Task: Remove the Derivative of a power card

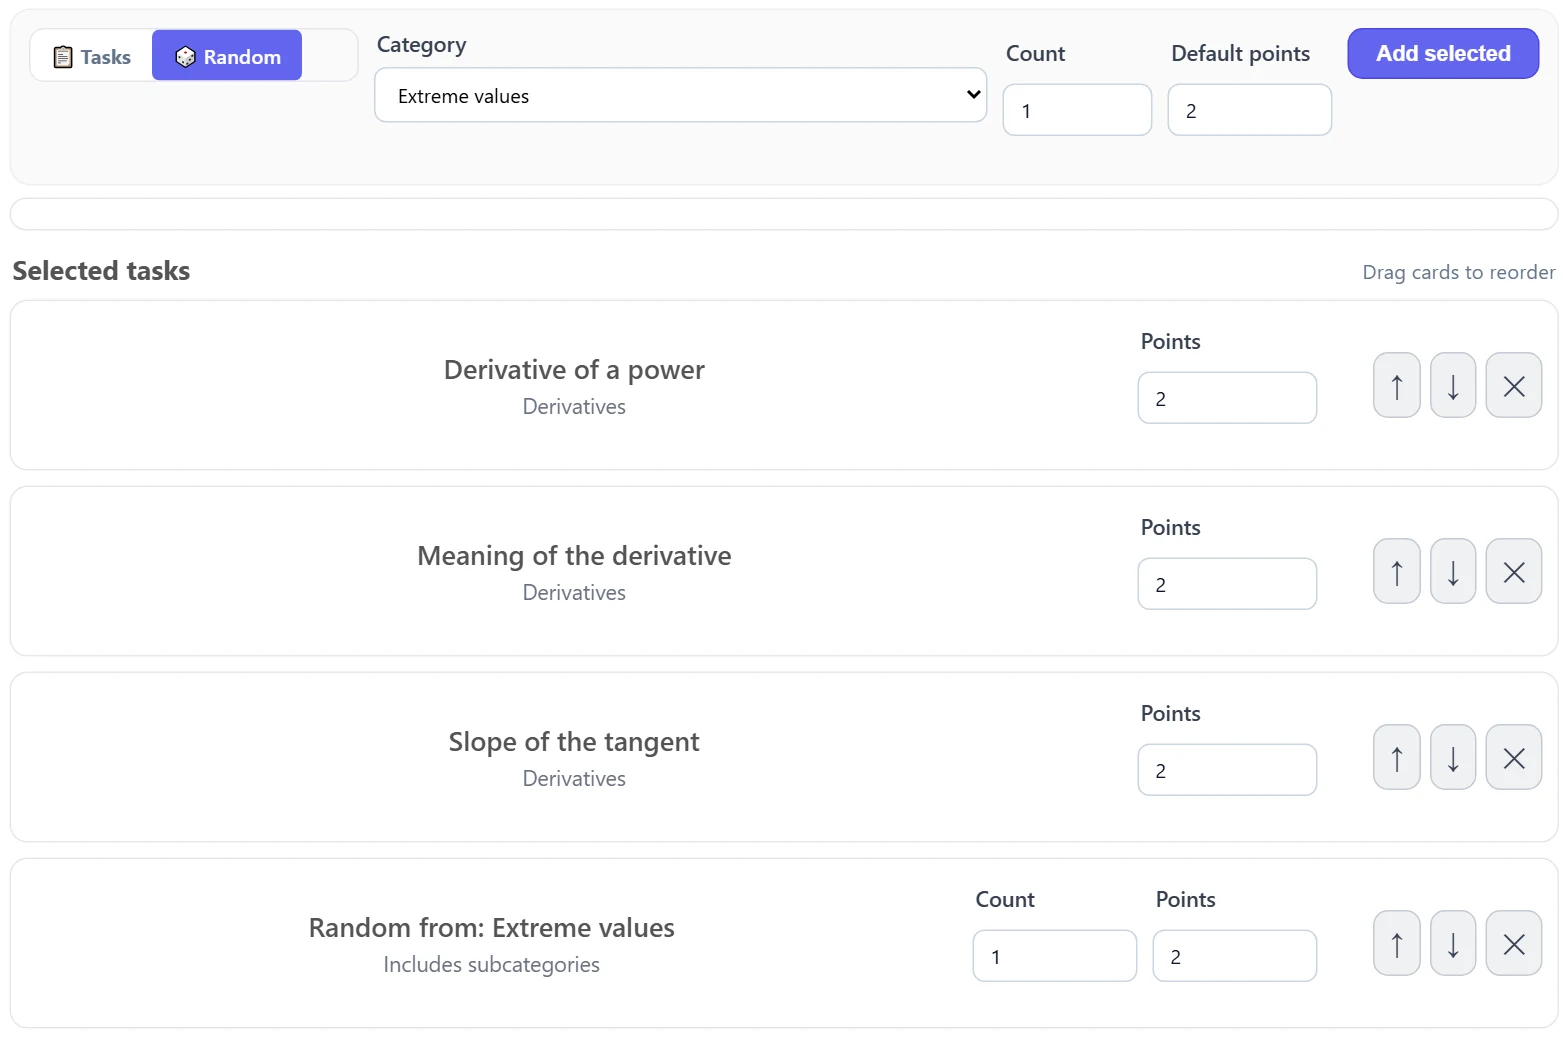Action: (1514, 385)
